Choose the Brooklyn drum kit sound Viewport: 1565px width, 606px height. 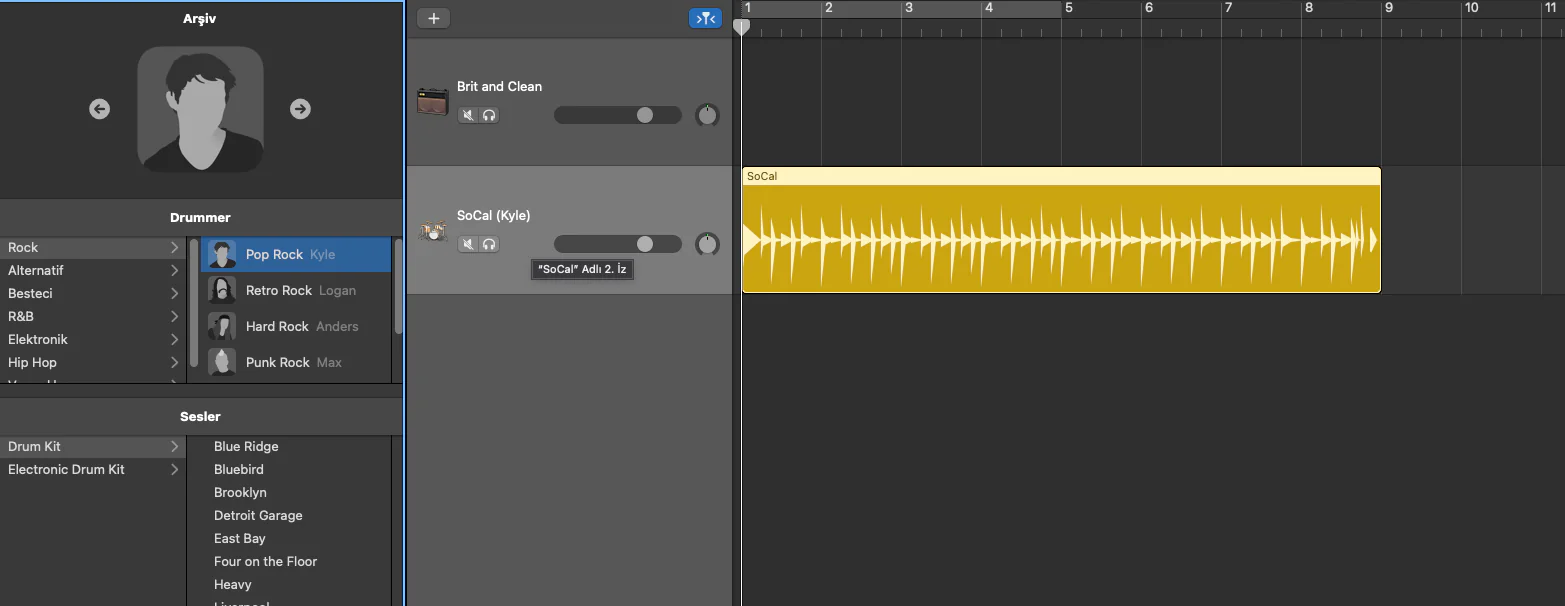click(240, 492)
